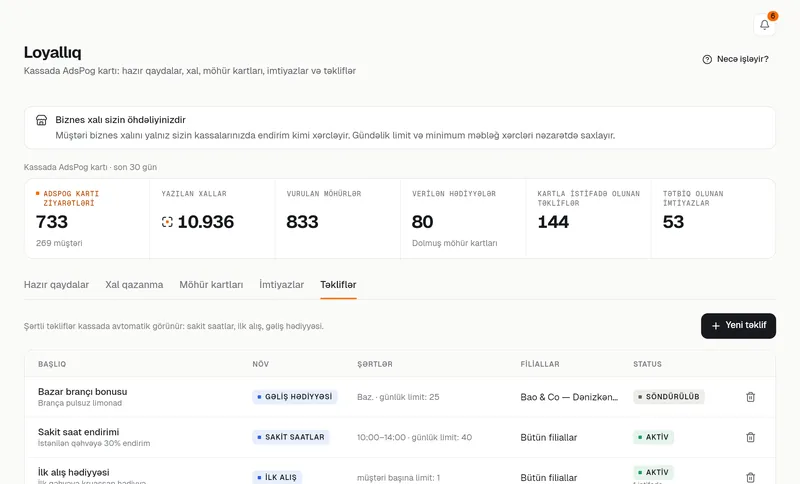The height and width of the screenshot is (484, 800).
Task: Open the İlk alış hədiyyəsi offer title
Action: point(73,472)
